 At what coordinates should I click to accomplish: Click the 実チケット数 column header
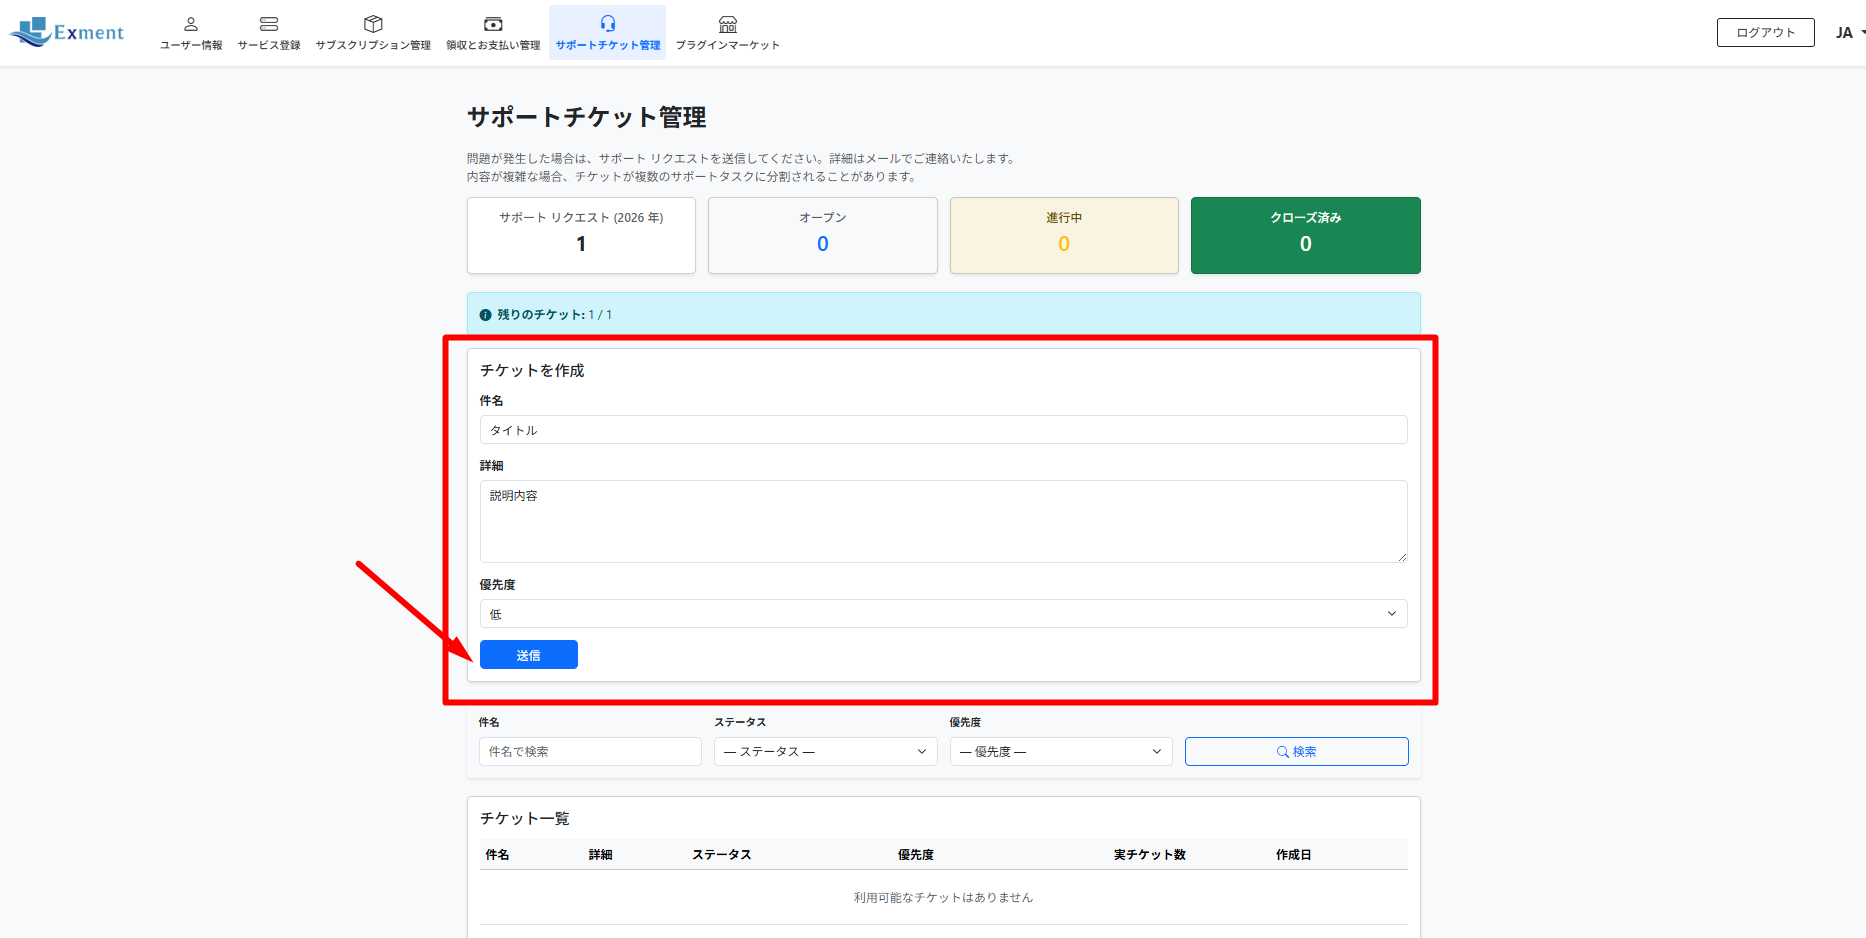coord(1150,855)
